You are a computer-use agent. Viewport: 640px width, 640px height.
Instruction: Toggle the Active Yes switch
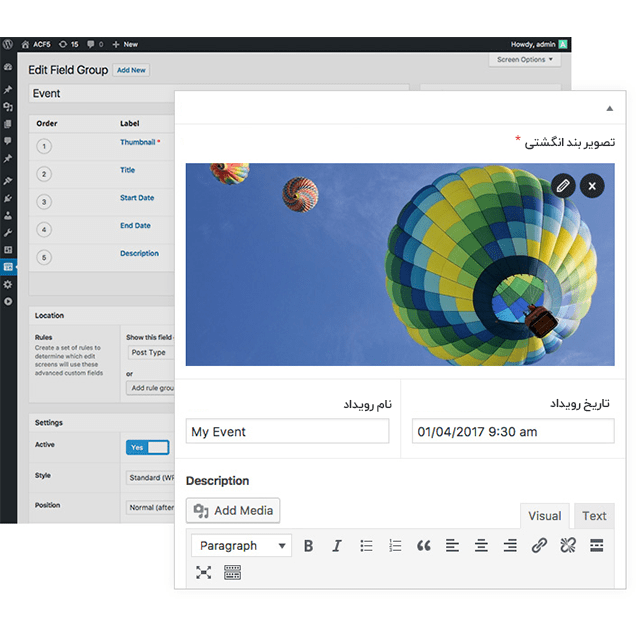(x=147, y=447)
